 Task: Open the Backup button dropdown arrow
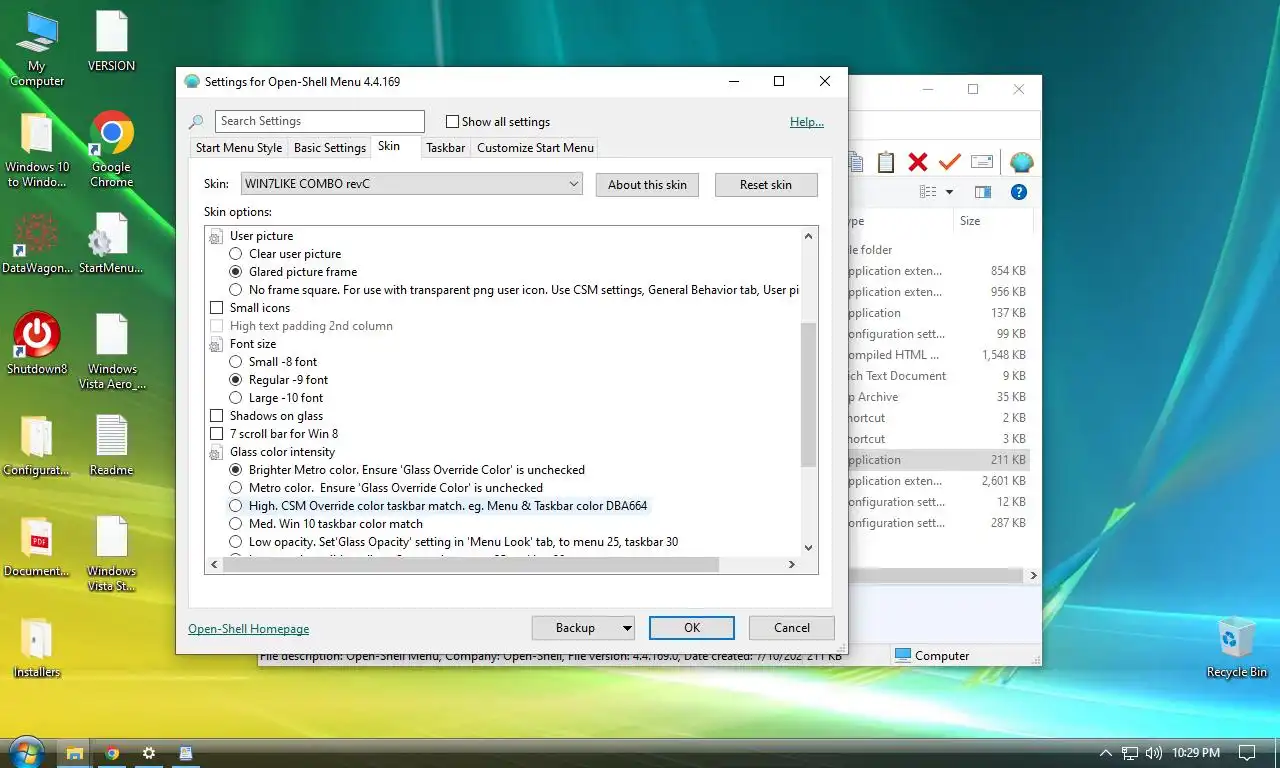click(627, 628)
